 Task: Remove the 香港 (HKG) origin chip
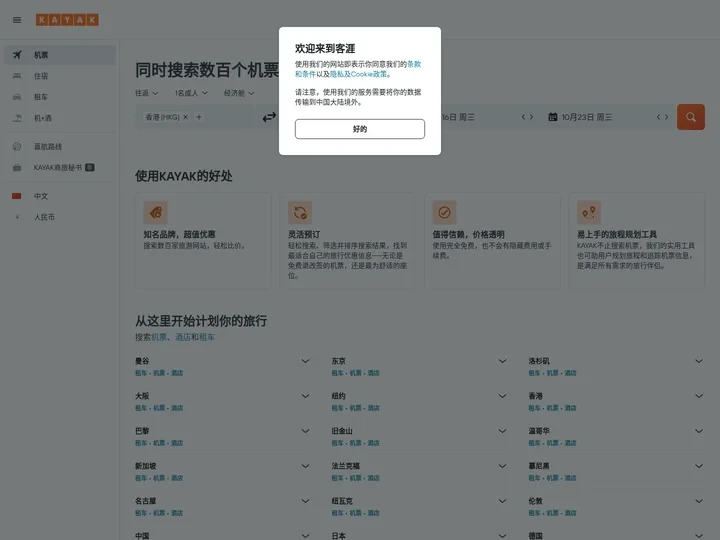pyautogui.click(x=186, y=118)
